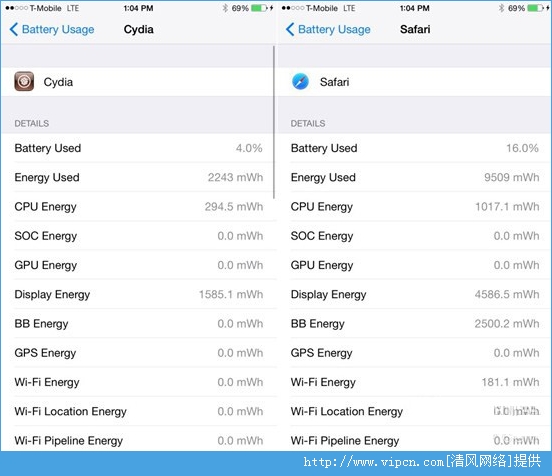Tap Cydia Display Energy 1585.1 mWh value
552x476 pixels.
(231, 294)
